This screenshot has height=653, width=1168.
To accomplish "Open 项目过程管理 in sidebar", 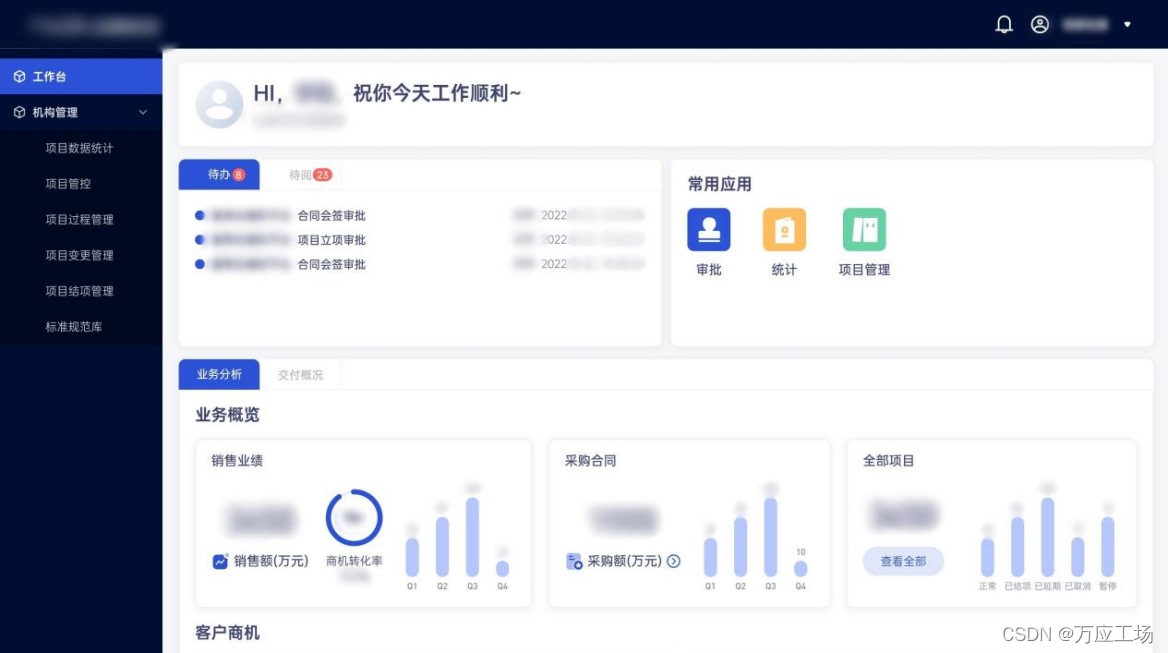I will (x=79, y=219).
